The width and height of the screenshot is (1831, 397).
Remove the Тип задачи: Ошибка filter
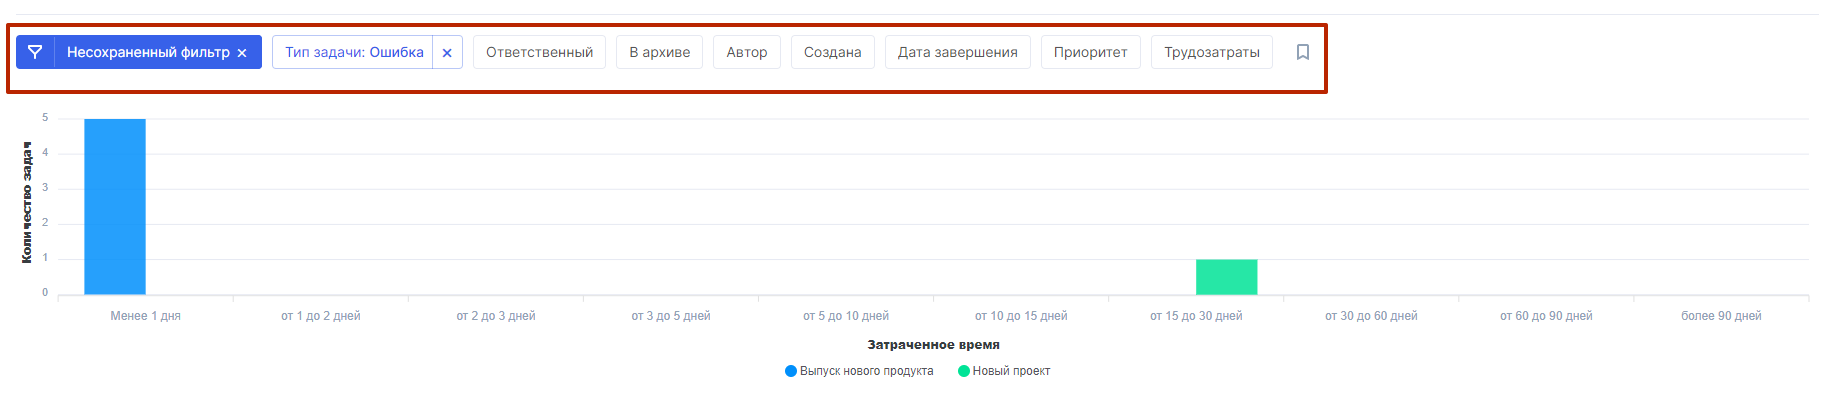pyautogui.click(x=447, y=53)
